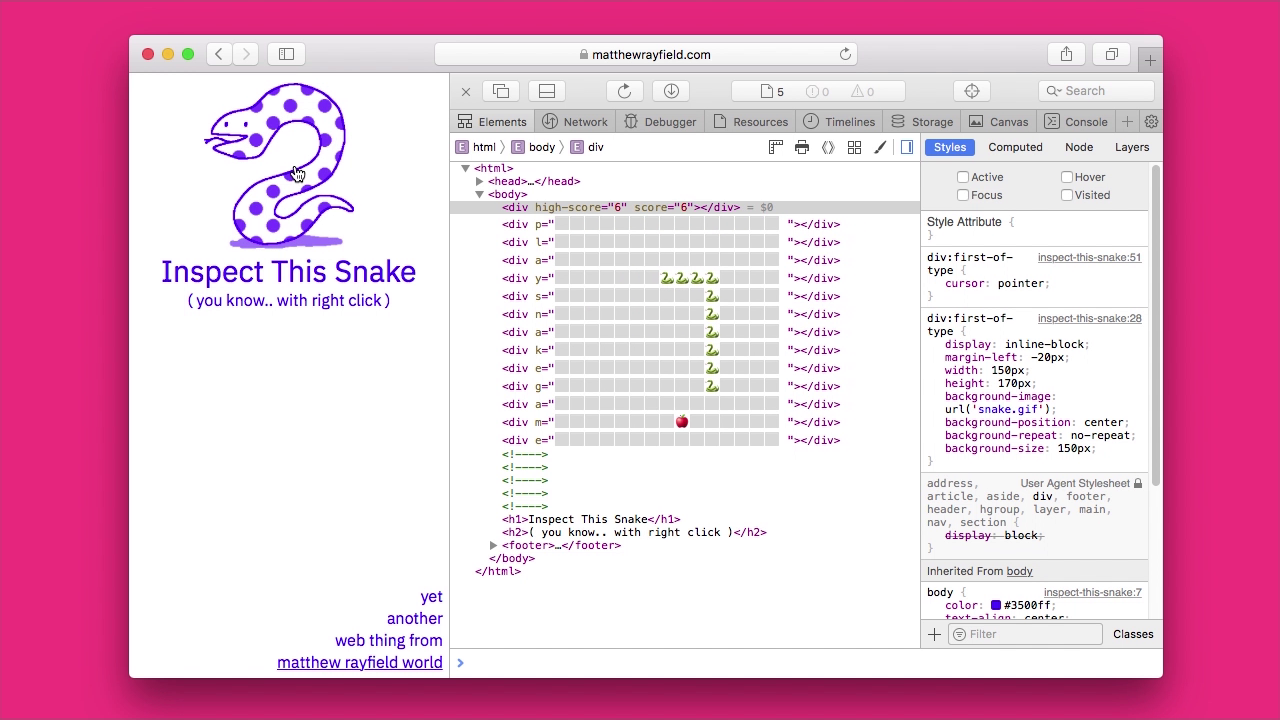Select div in the DOM breadcrumb
The image size is (1280, 720).
587,147
